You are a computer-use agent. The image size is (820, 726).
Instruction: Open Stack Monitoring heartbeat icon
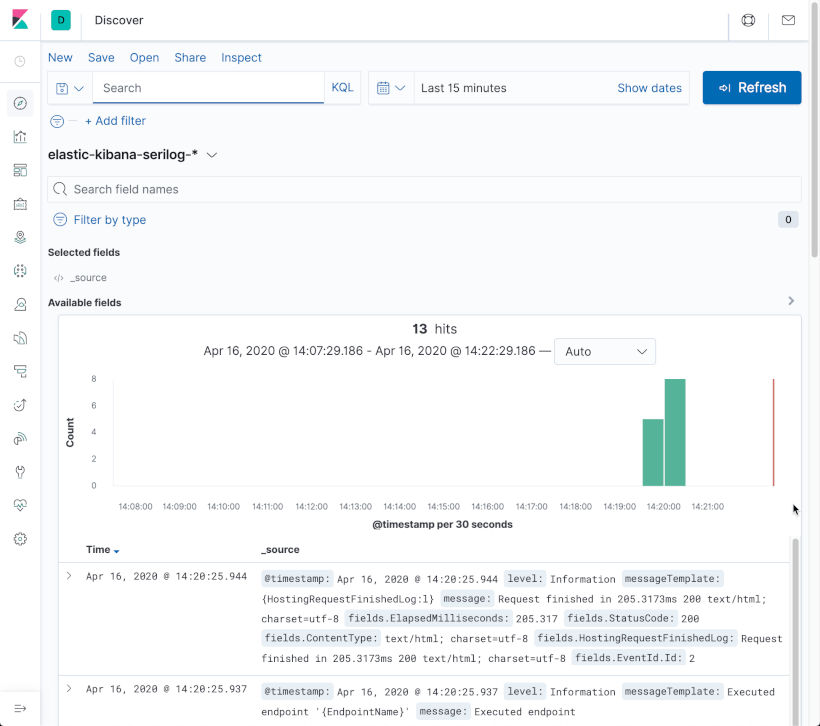pyautogui.click(x=20, y=505)
